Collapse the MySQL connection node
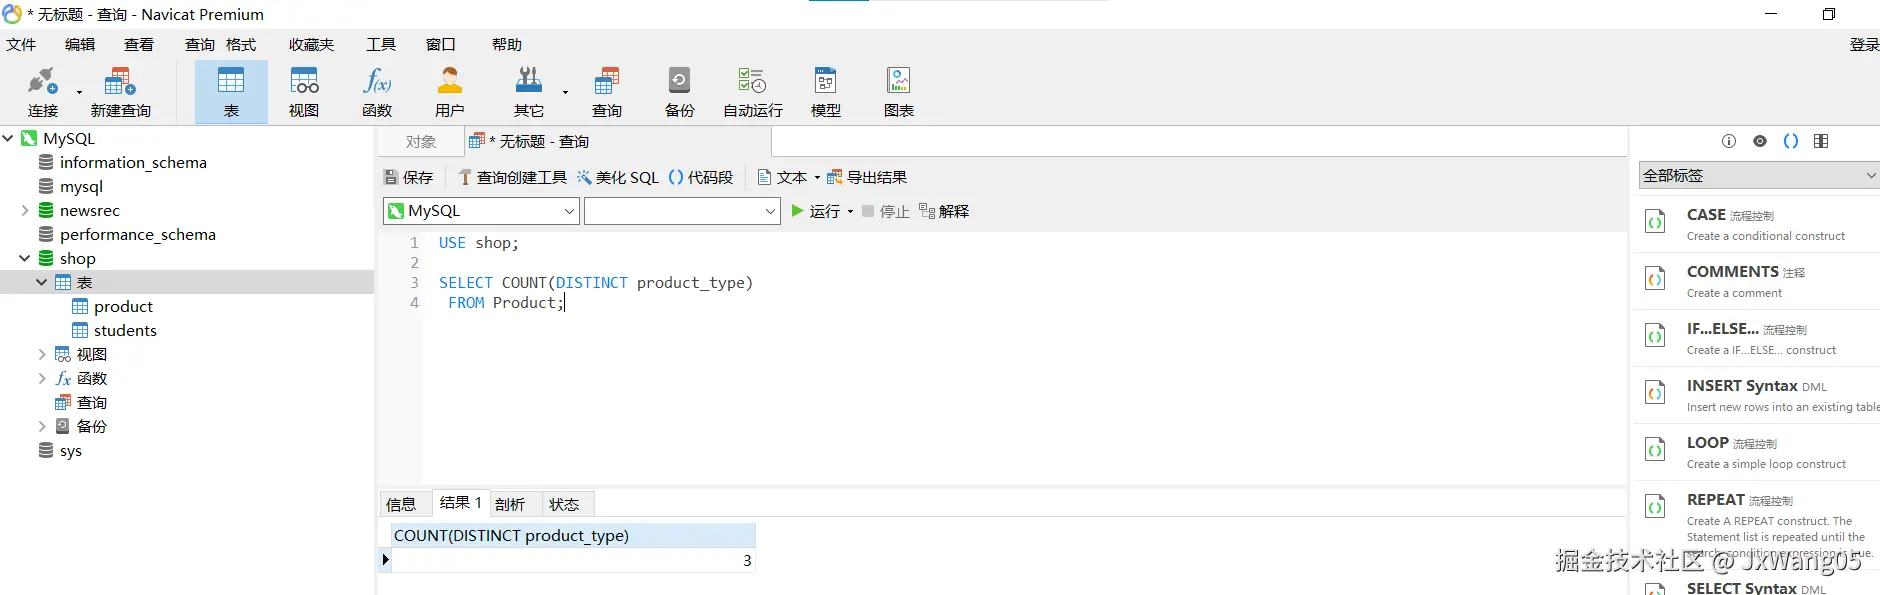 [x=8, y=138]
